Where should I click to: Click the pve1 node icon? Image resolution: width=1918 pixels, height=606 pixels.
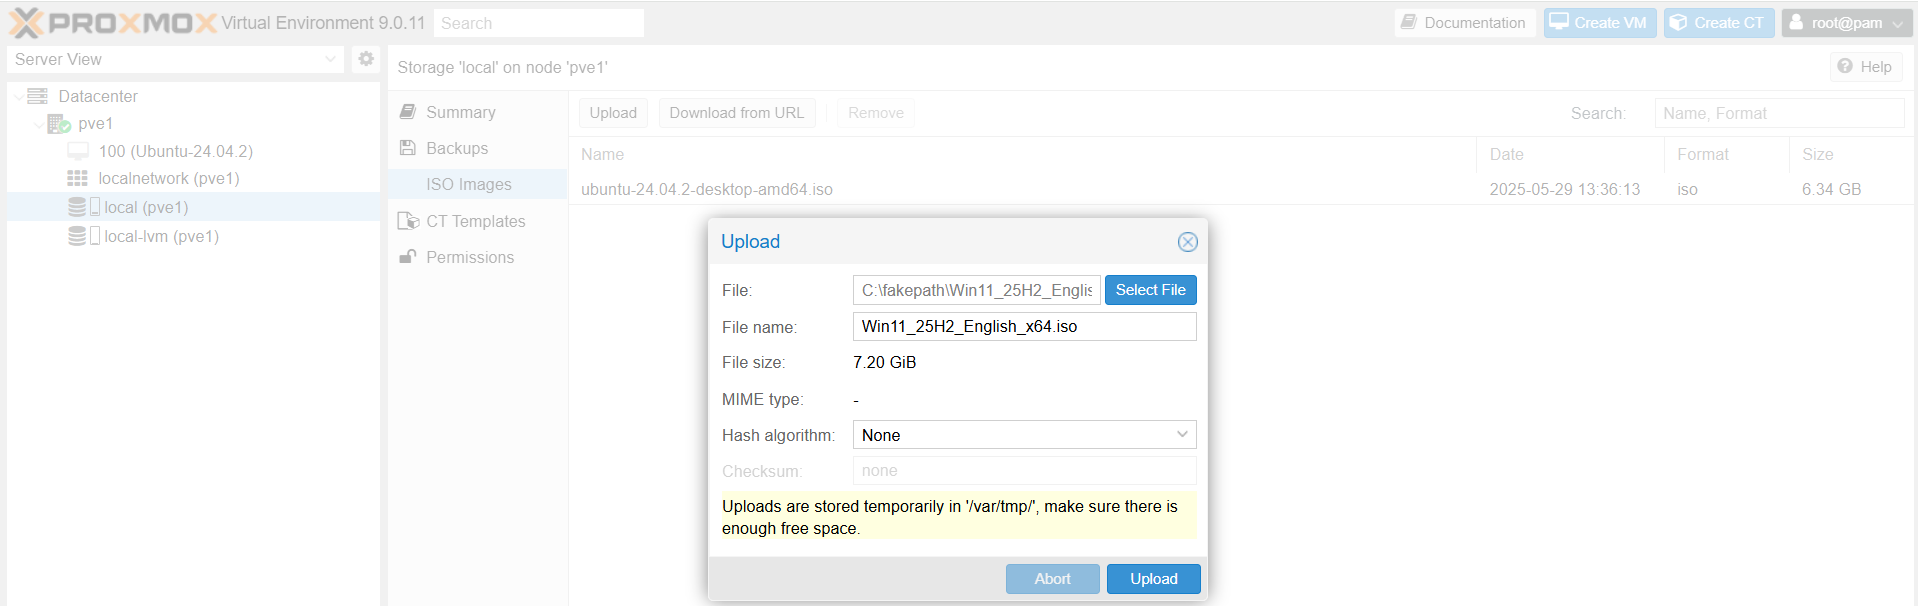tap(59, 124)
